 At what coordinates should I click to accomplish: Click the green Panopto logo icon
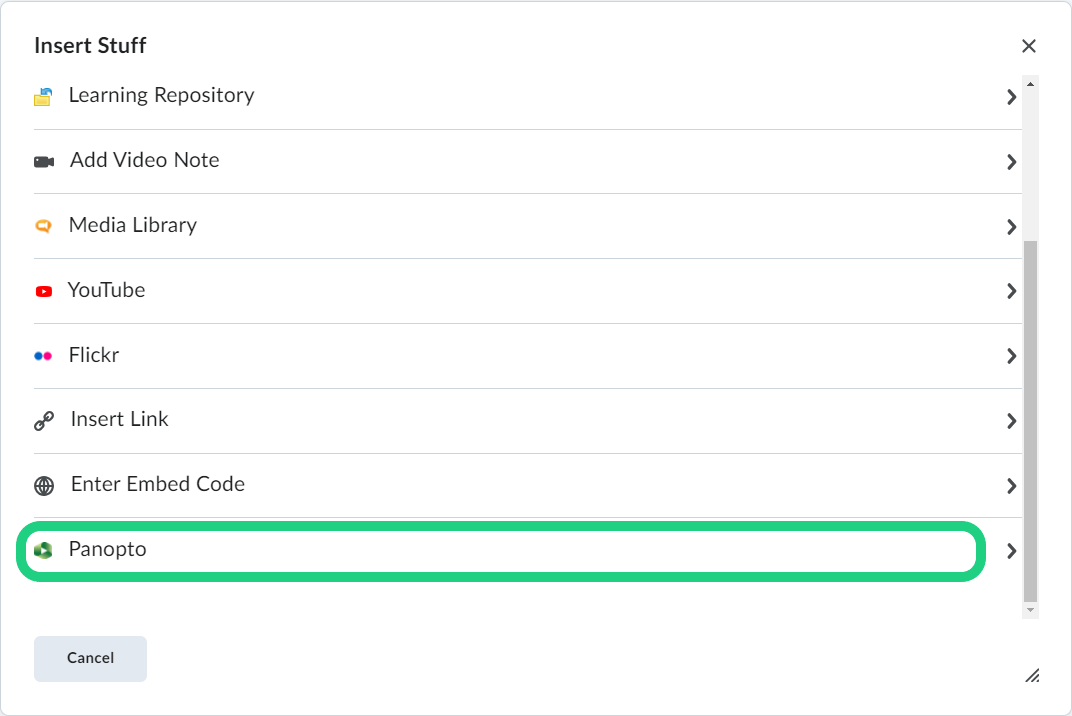click(x=43, y=550)
